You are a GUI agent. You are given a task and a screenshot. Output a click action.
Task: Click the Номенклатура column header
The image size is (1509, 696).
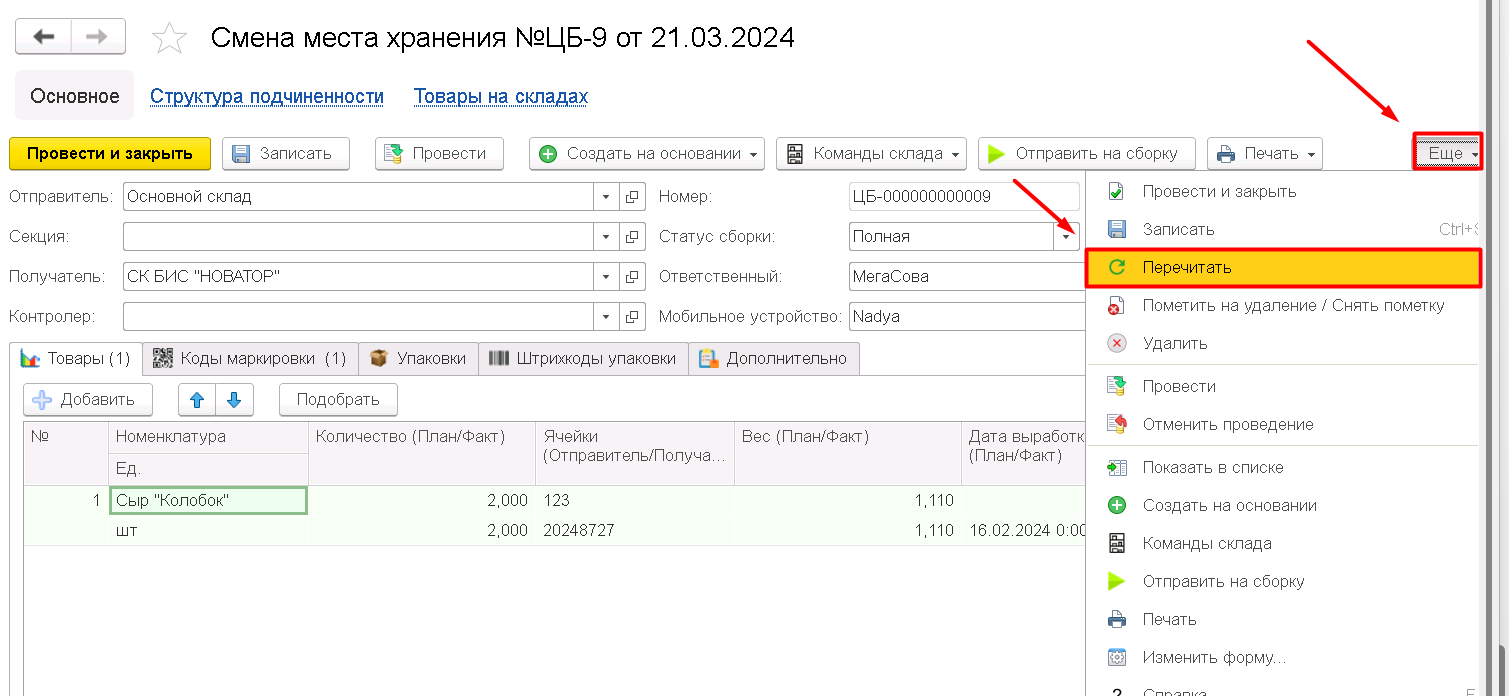point(208,437)
